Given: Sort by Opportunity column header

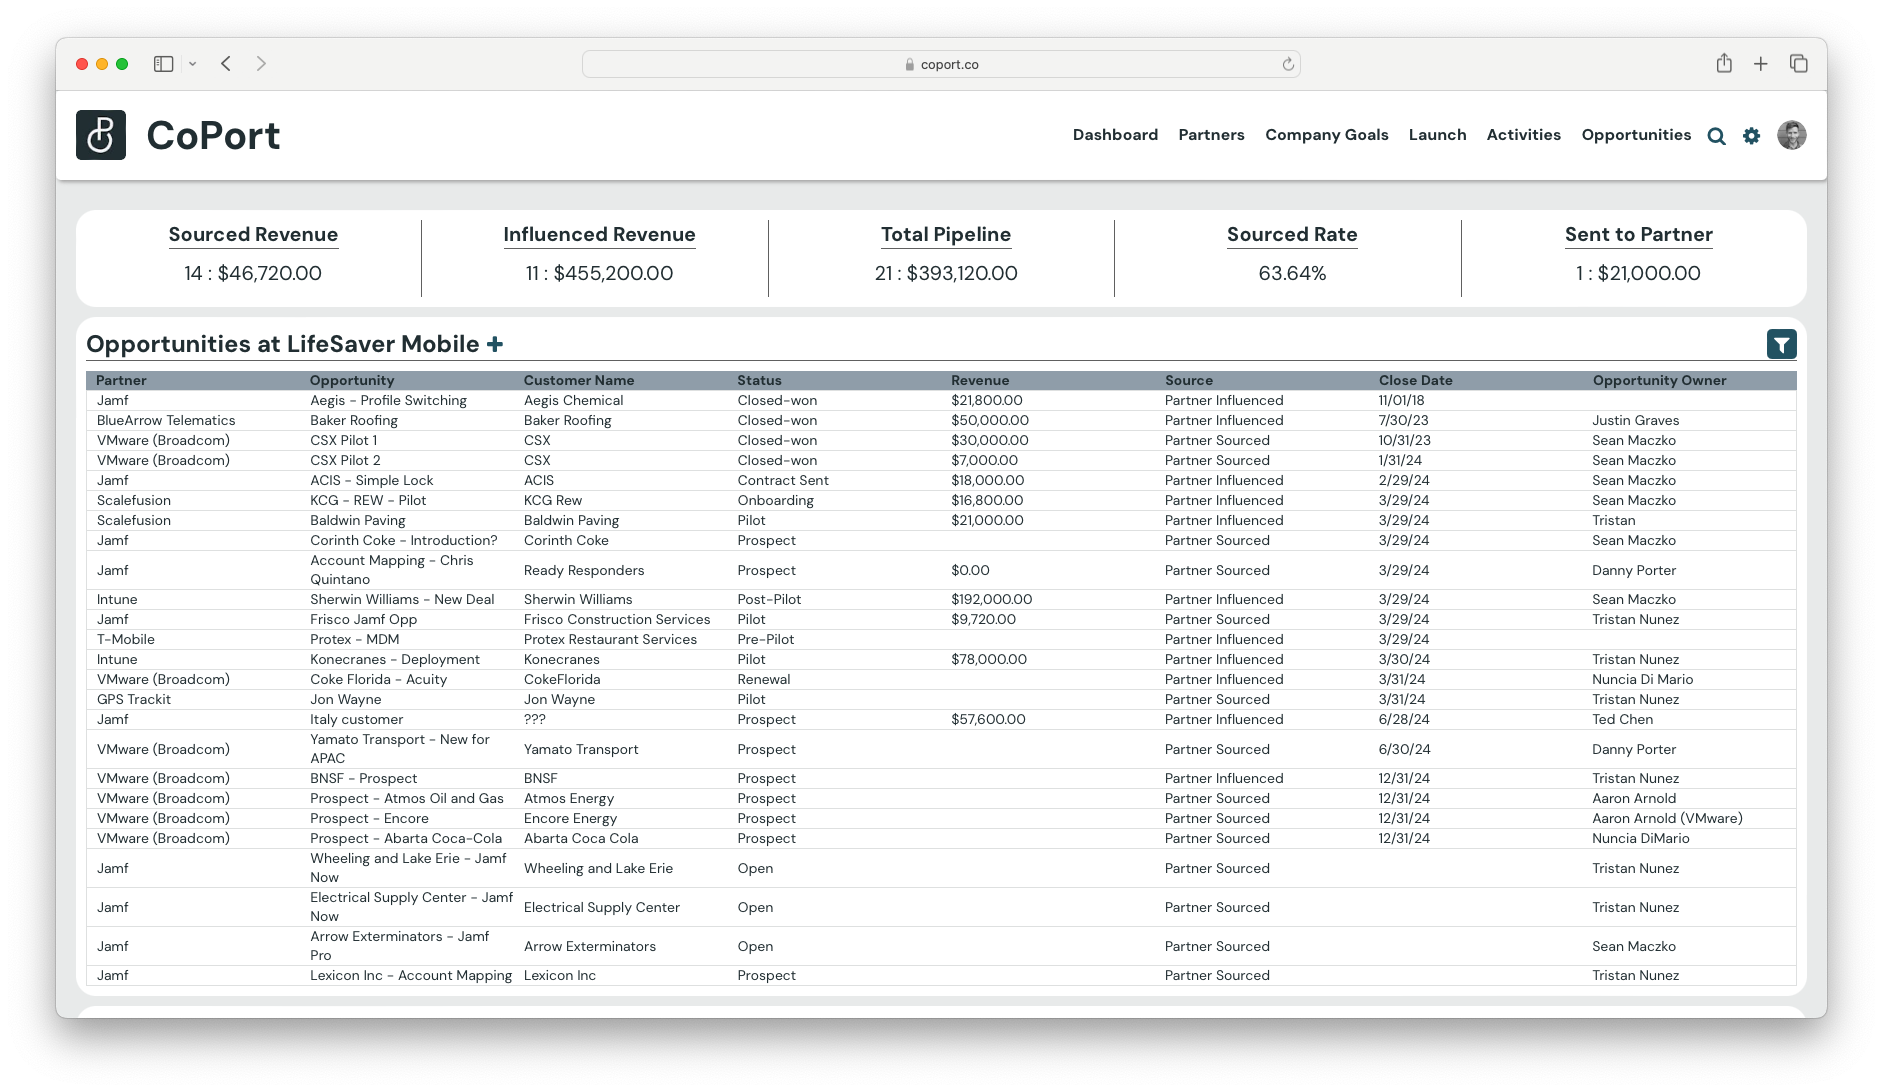Looking at the screenshot, I should point(352,381).
